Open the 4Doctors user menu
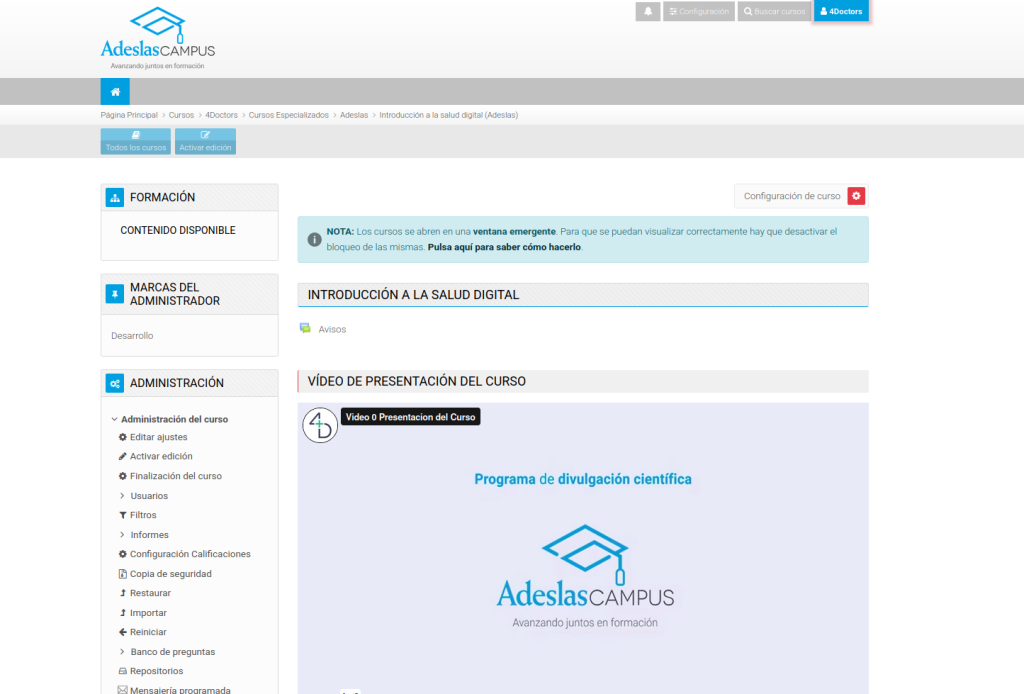Image resolution: width=1024 pixels, height=694 pixels. tap(841, 11)
